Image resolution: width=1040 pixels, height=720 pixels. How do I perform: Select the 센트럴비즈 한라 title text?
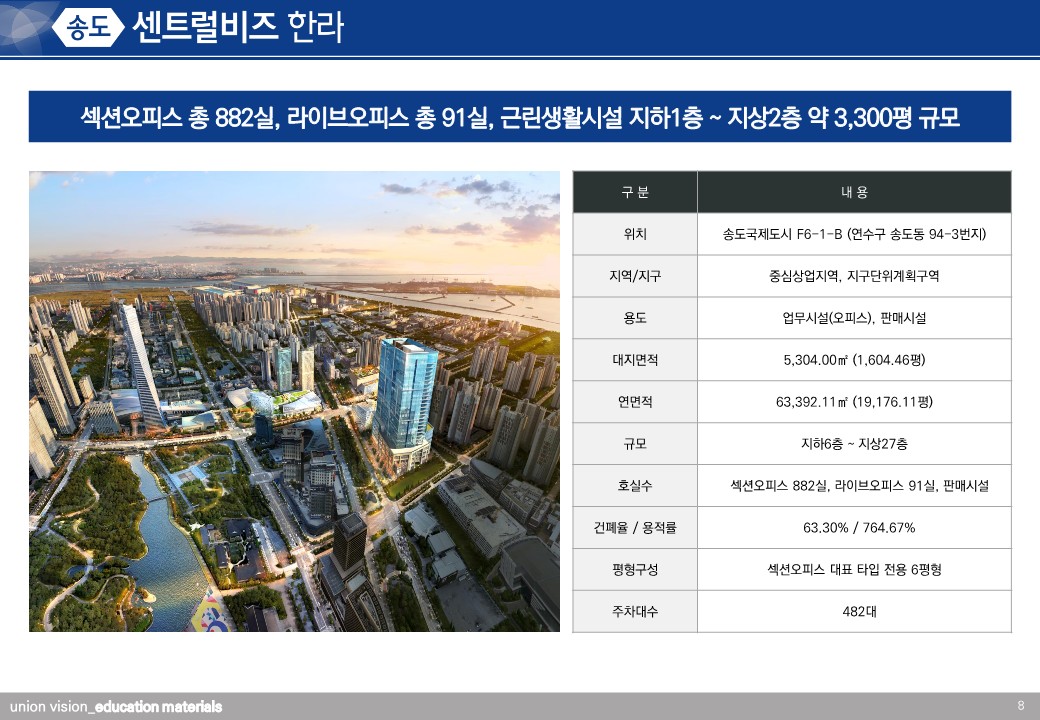[x=237, y=28]
